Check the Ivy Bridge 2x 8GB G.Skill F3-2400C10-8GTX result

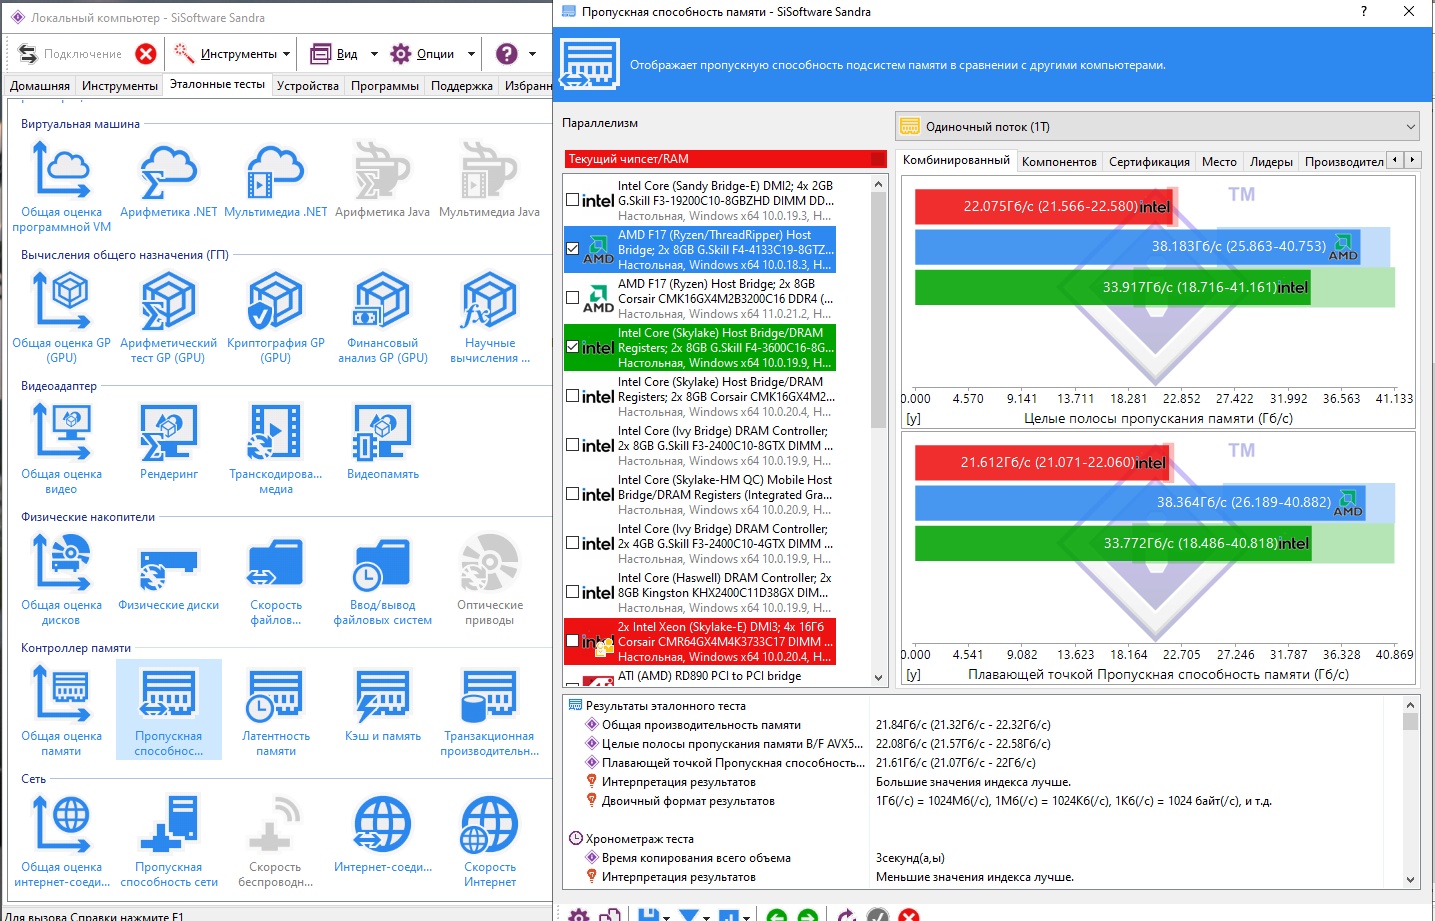click(x=572, y=445)
